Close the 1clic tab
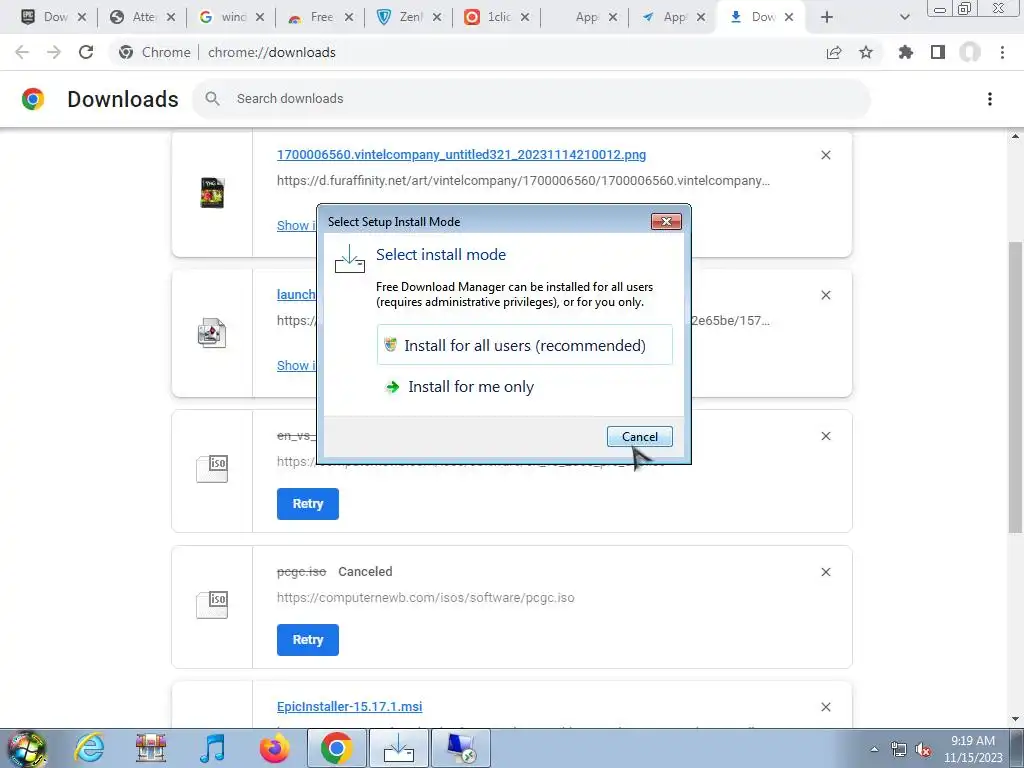The height and width of the screenshot is (768, 1024). point(525,18)
